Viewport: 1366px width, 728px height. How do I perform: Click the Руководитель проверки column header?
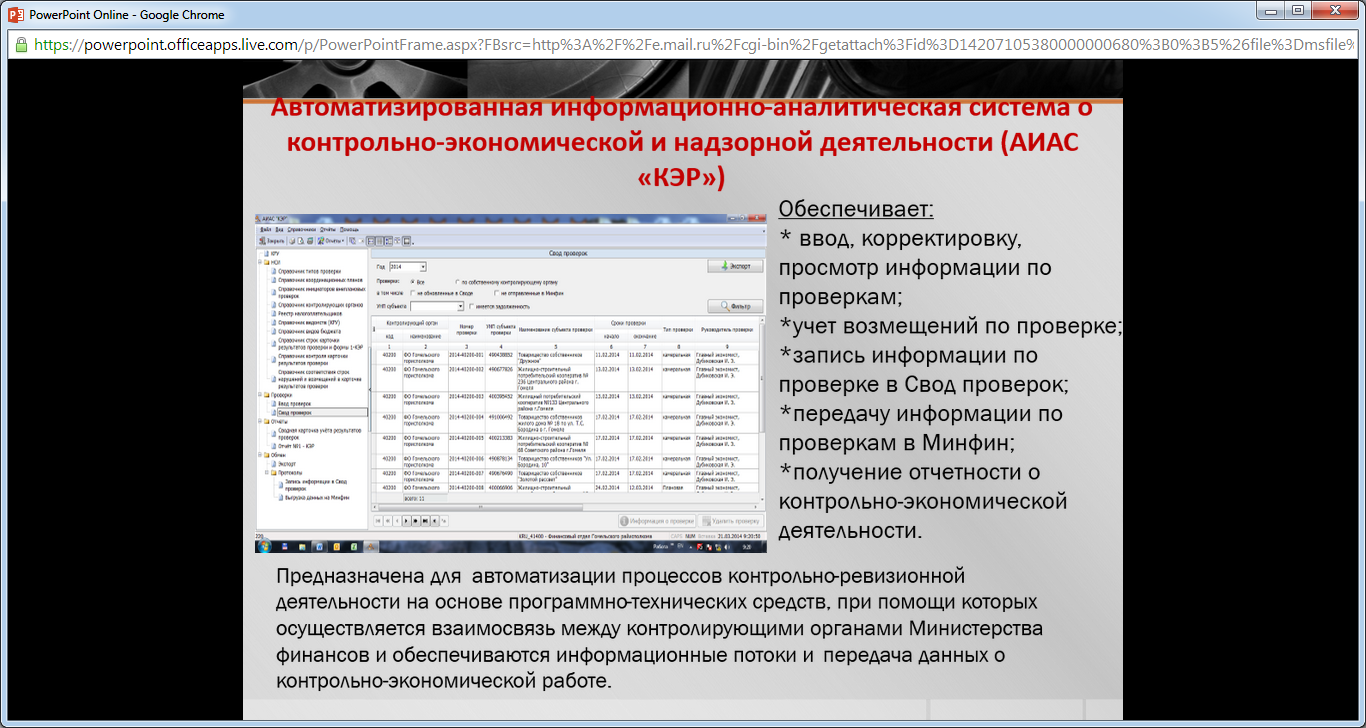728,329
